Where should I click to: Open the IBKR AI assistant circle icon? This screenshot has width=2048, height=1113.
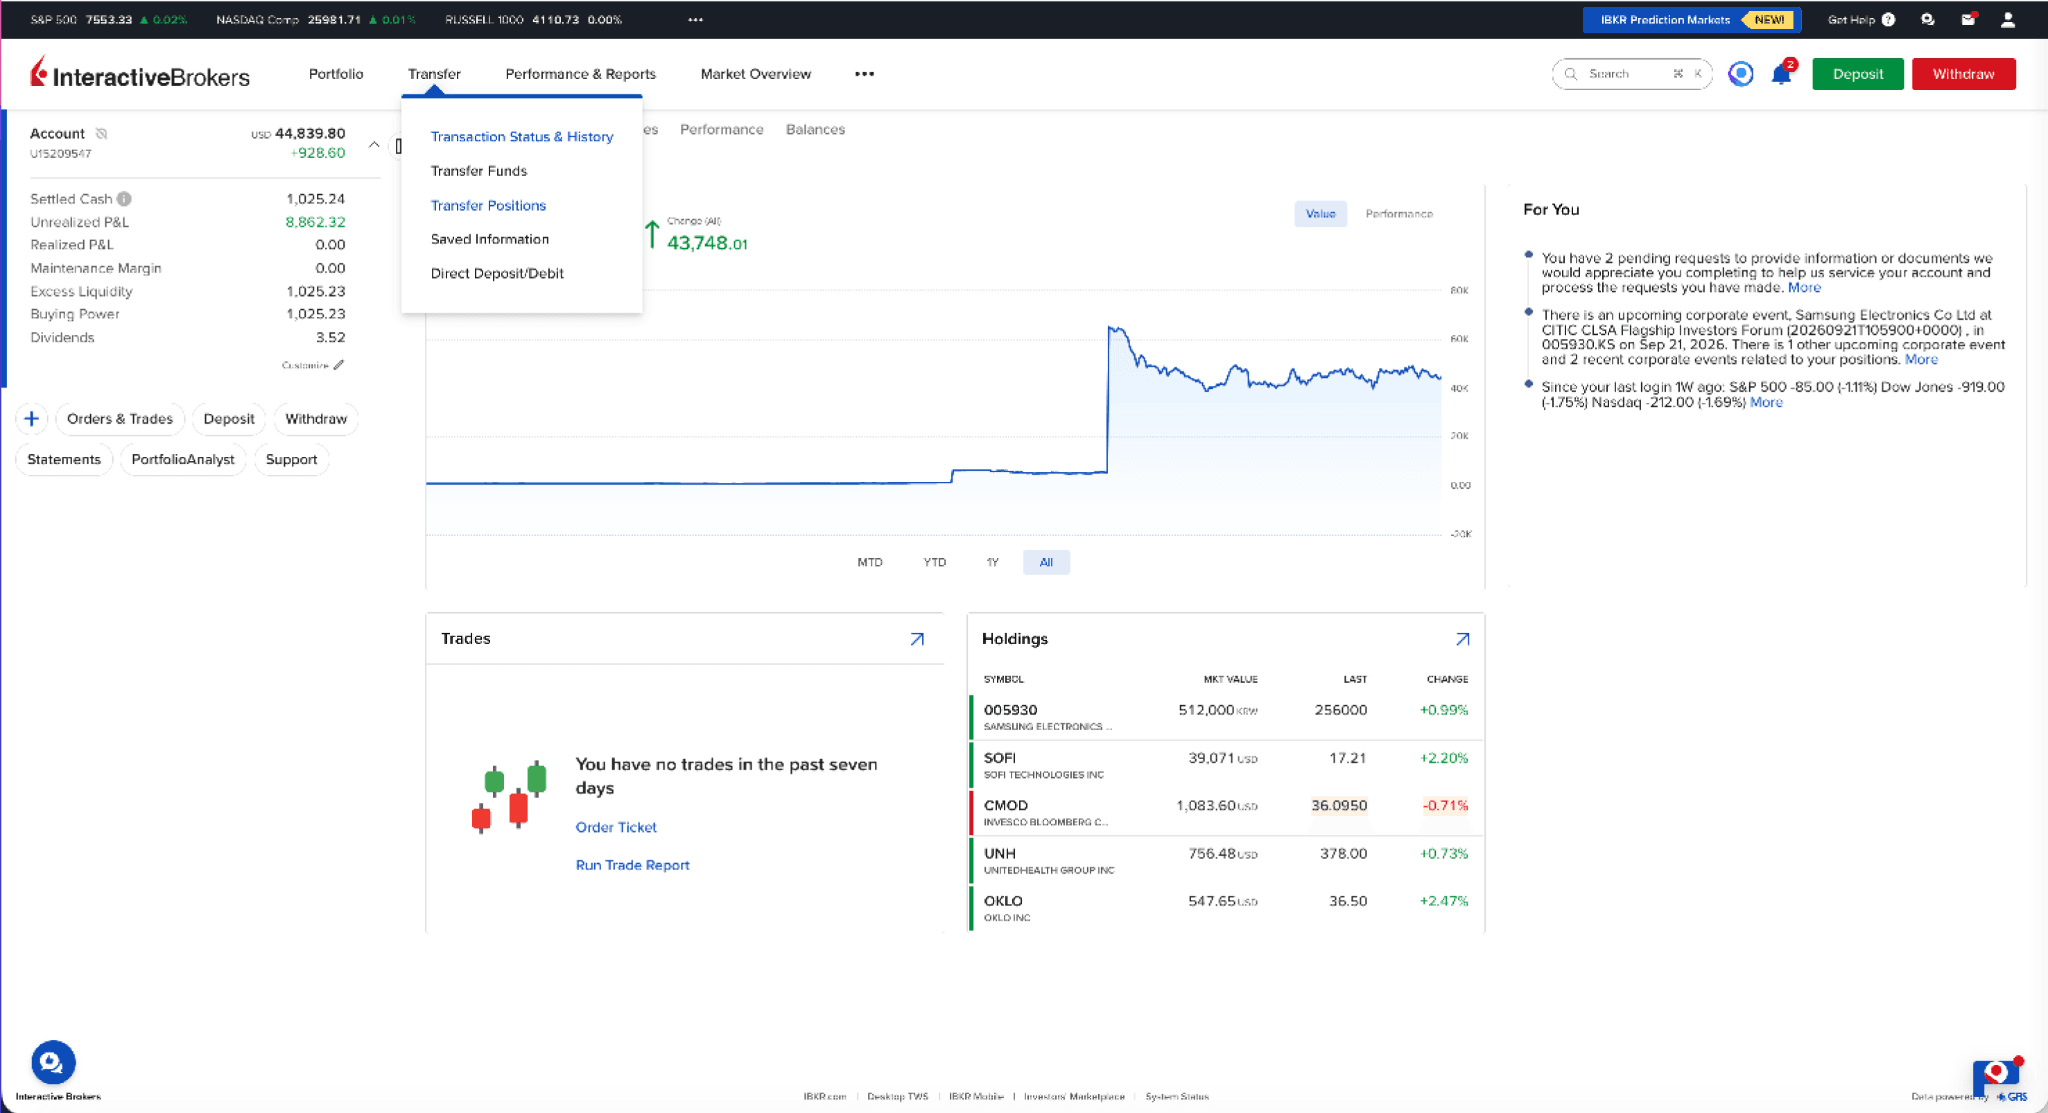pos(1741,74)
